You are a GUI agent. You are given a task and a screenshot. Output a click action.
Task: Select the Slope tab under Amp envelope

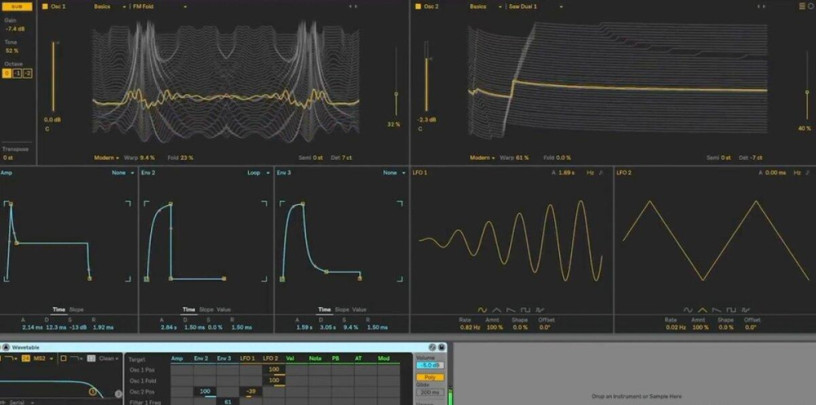[76, 309]
